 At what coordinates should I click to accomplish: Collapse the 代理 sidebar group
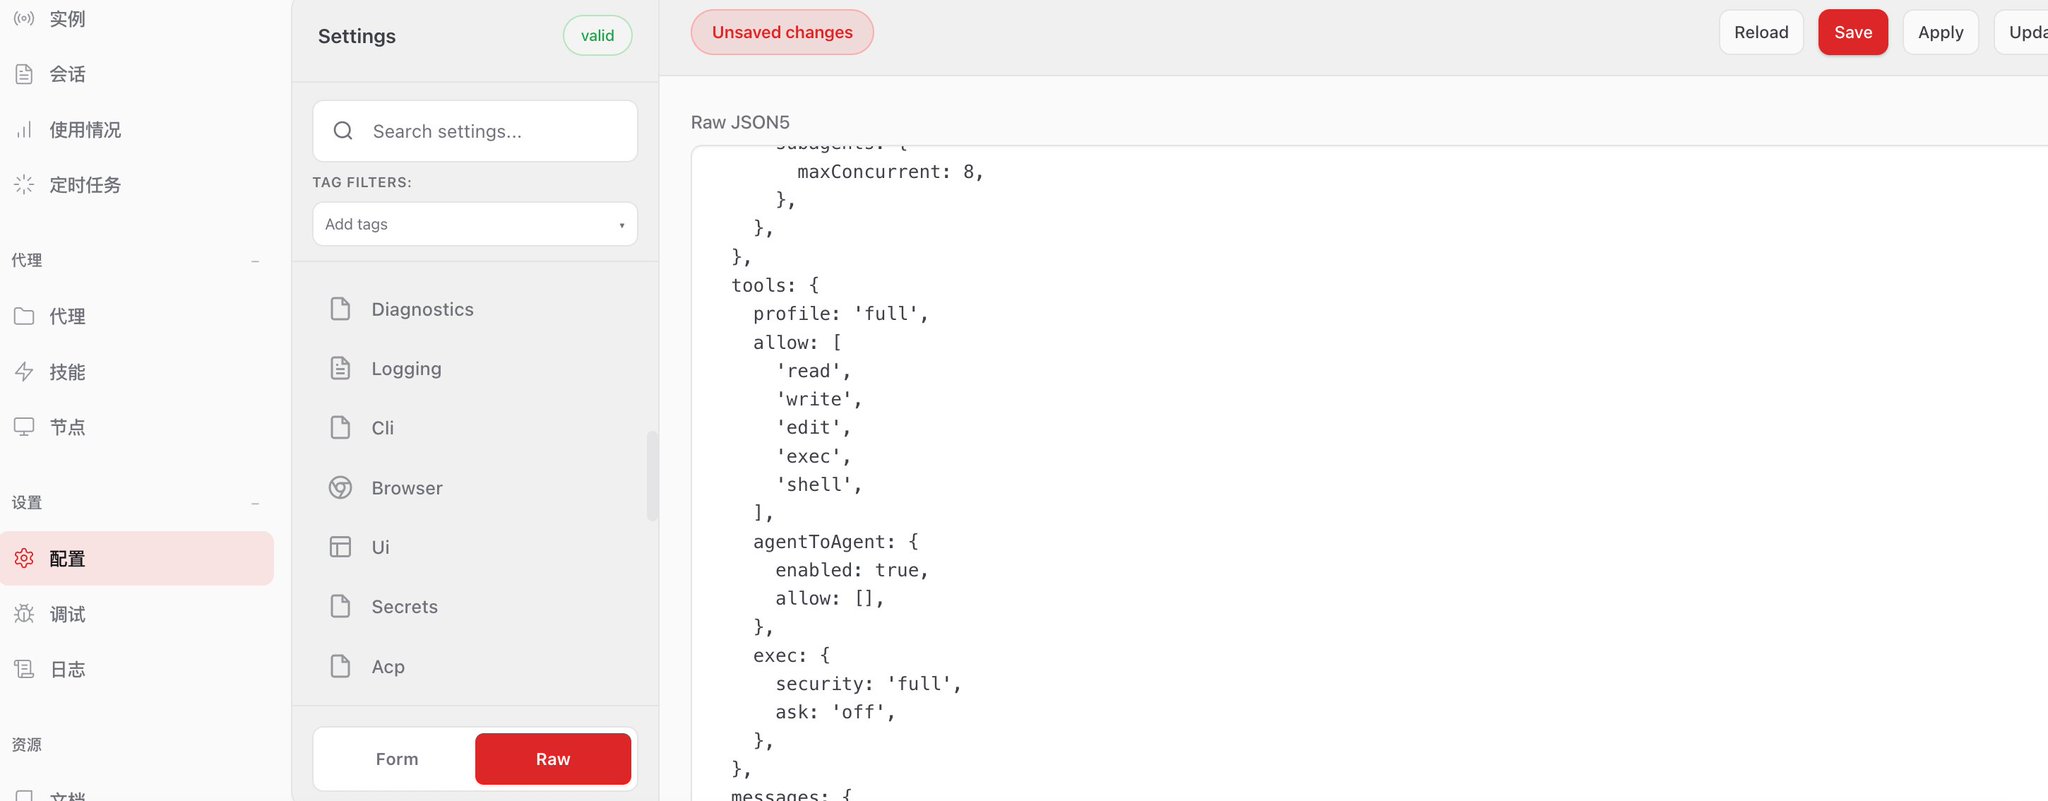click(x=255, y=261)
